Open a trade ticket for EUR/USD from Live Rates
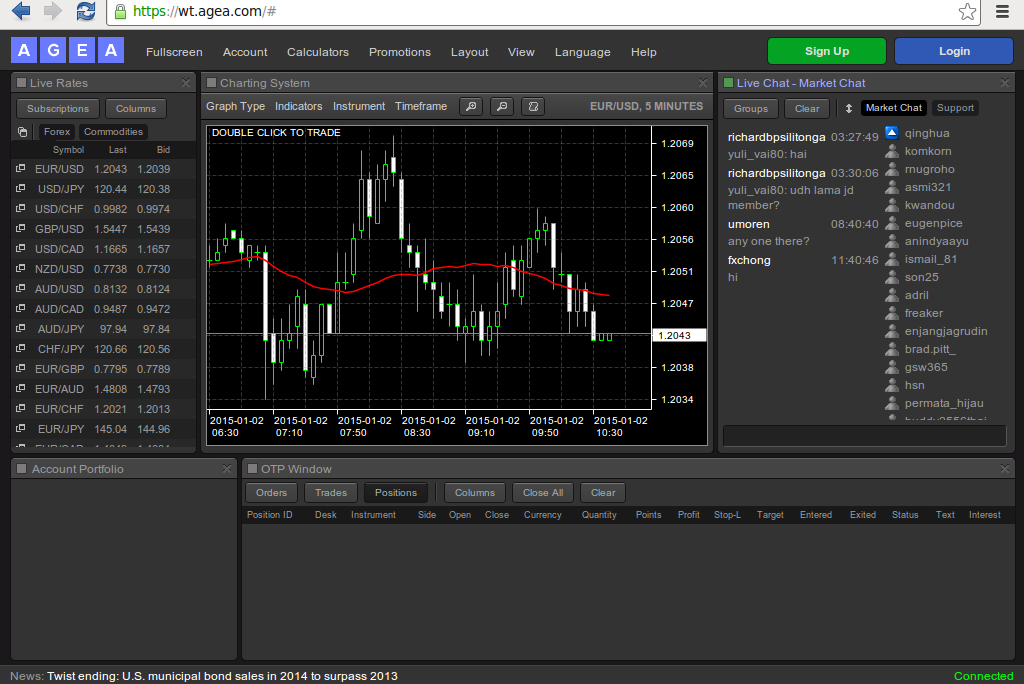The image size is (1024, 684). pos(20,169)
